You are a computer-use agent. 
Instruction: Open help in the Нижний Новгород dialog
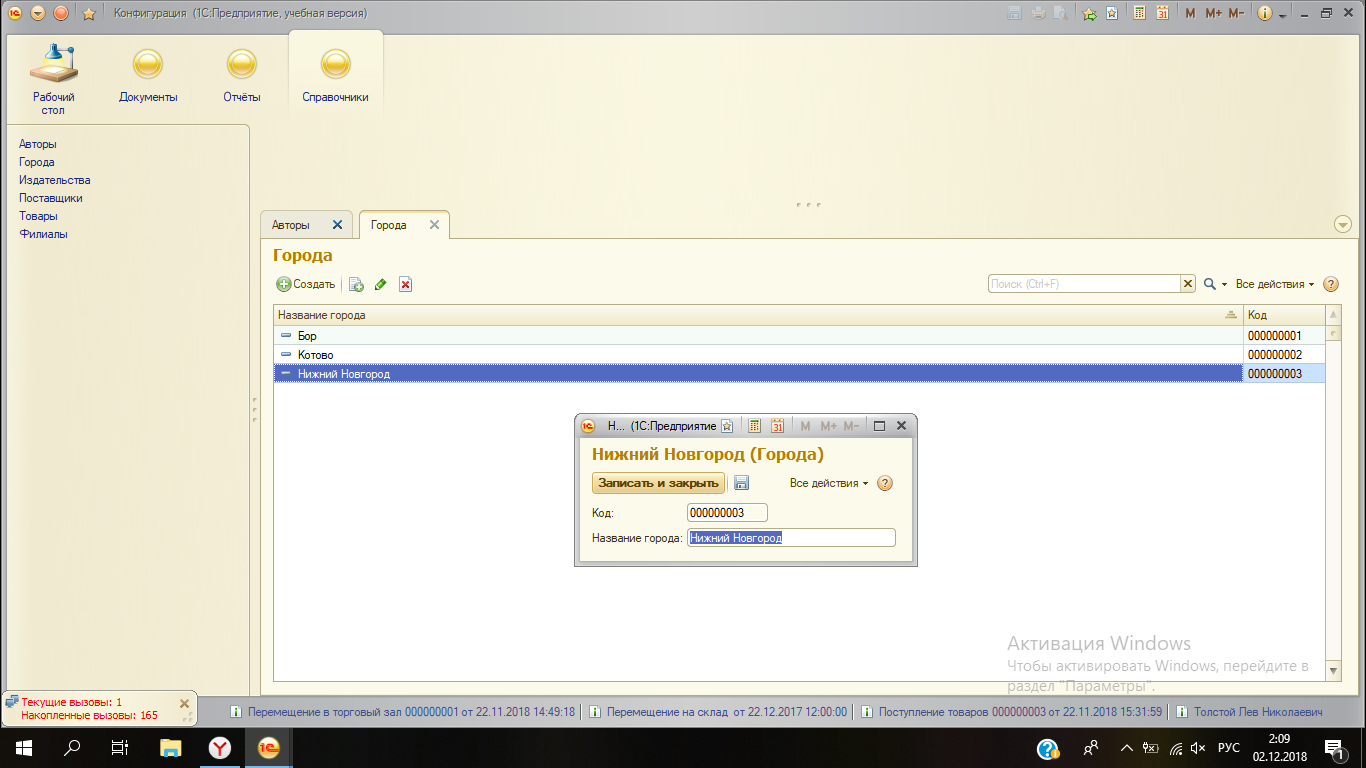pyautogui.click(x=884, y=483)
